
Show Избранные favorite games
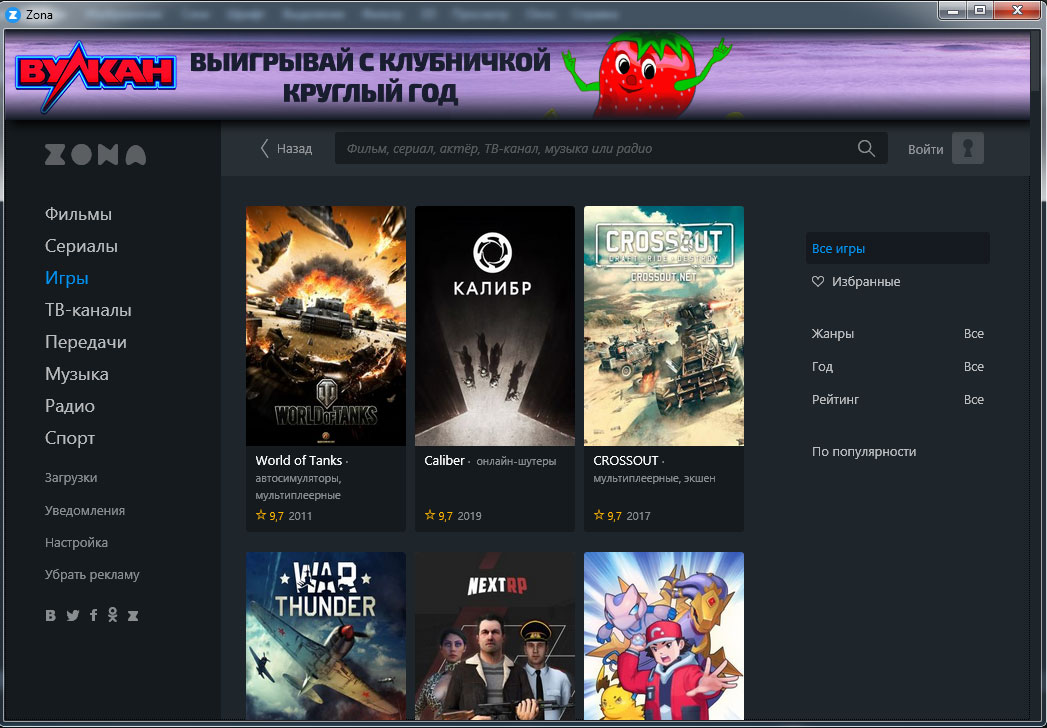coord(855,282)
